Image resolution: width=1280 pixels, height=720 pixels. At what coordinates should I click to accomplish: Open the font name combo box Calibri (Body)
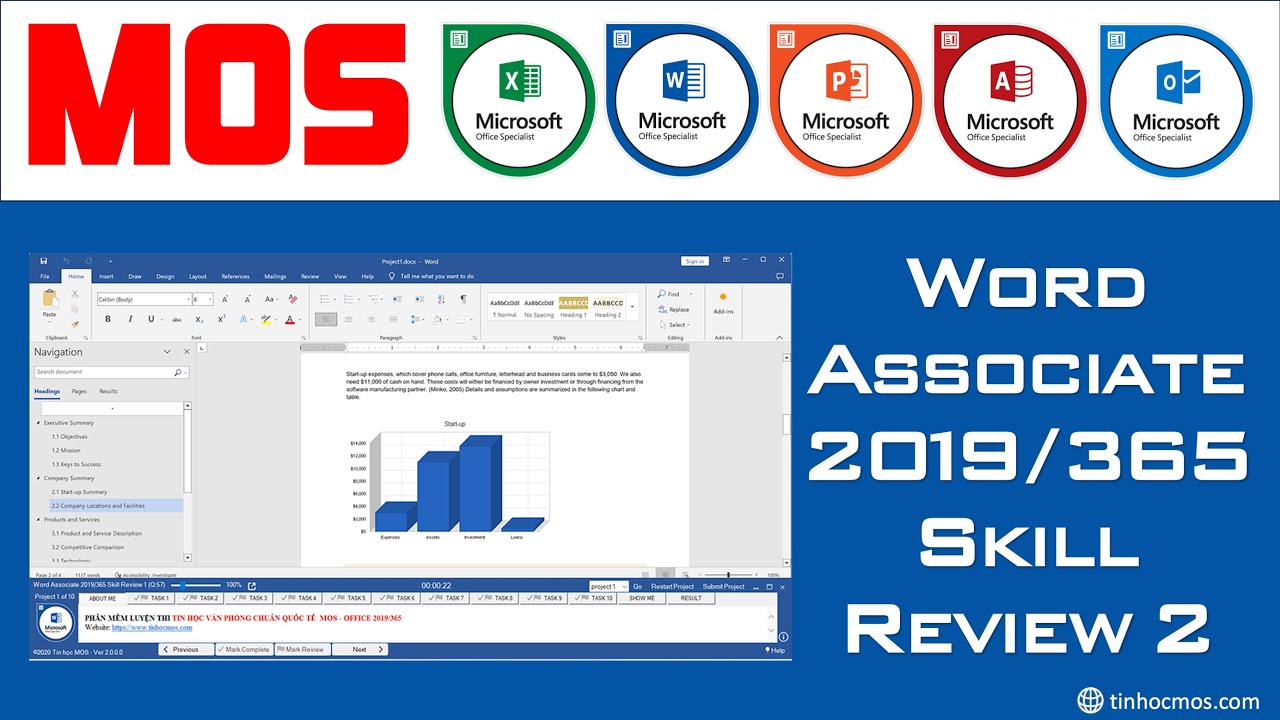pyautogui.click(x=143, y=299)
